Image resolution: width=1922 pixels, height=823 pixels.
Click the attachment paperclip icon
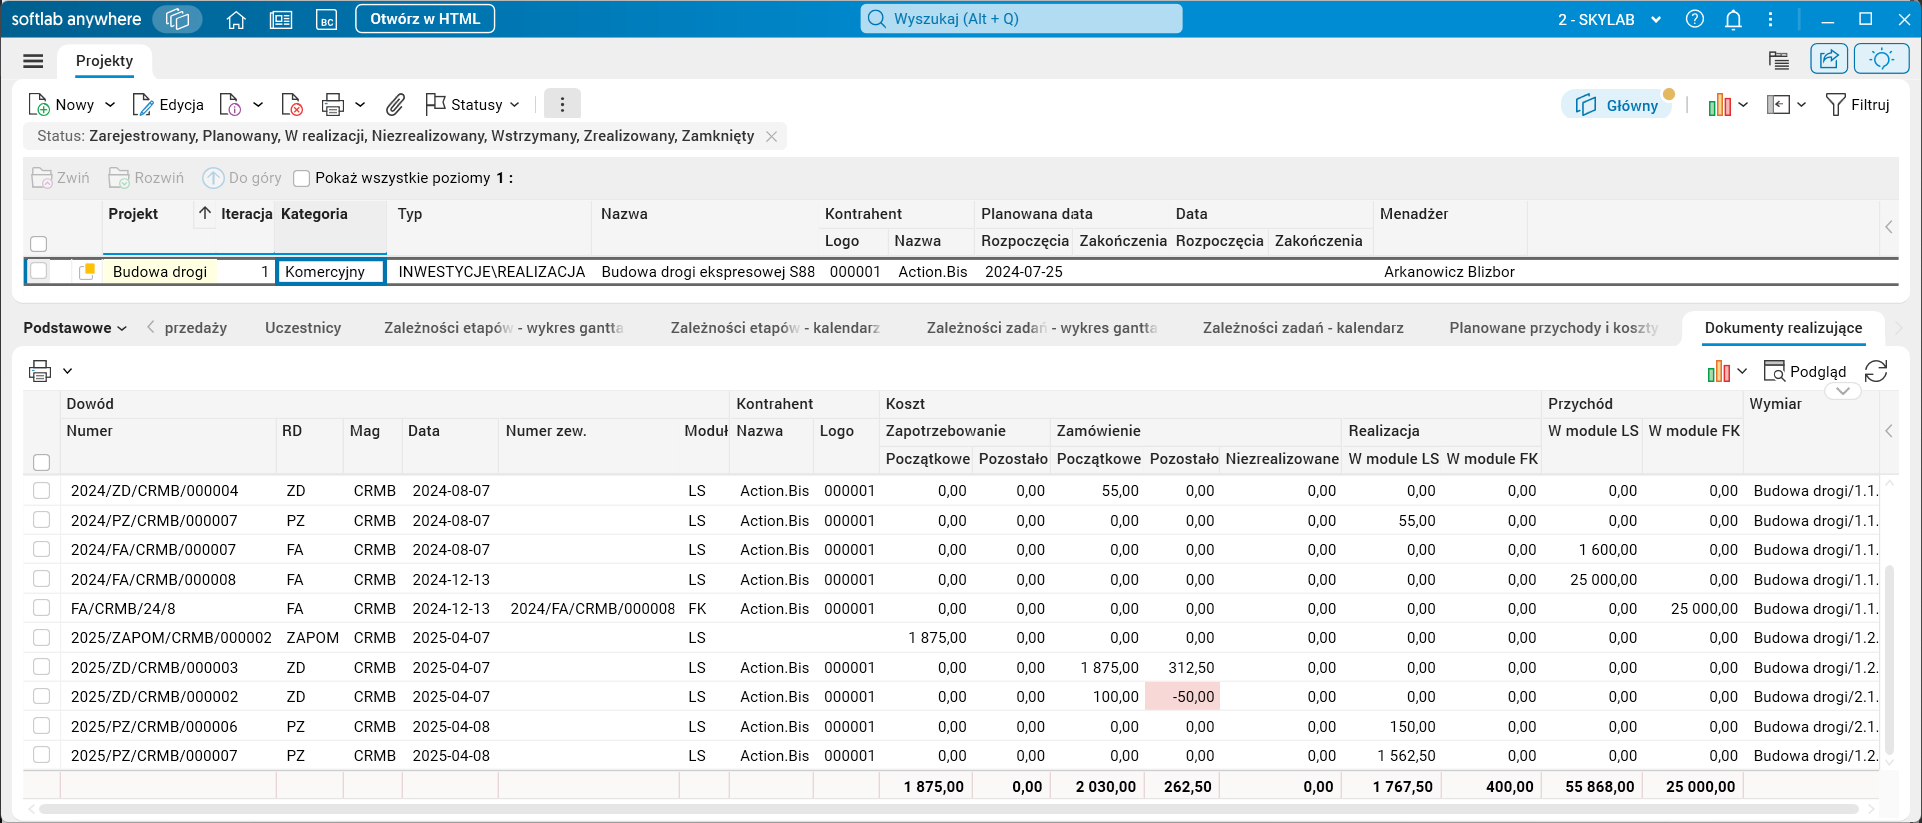coord(396,104)
